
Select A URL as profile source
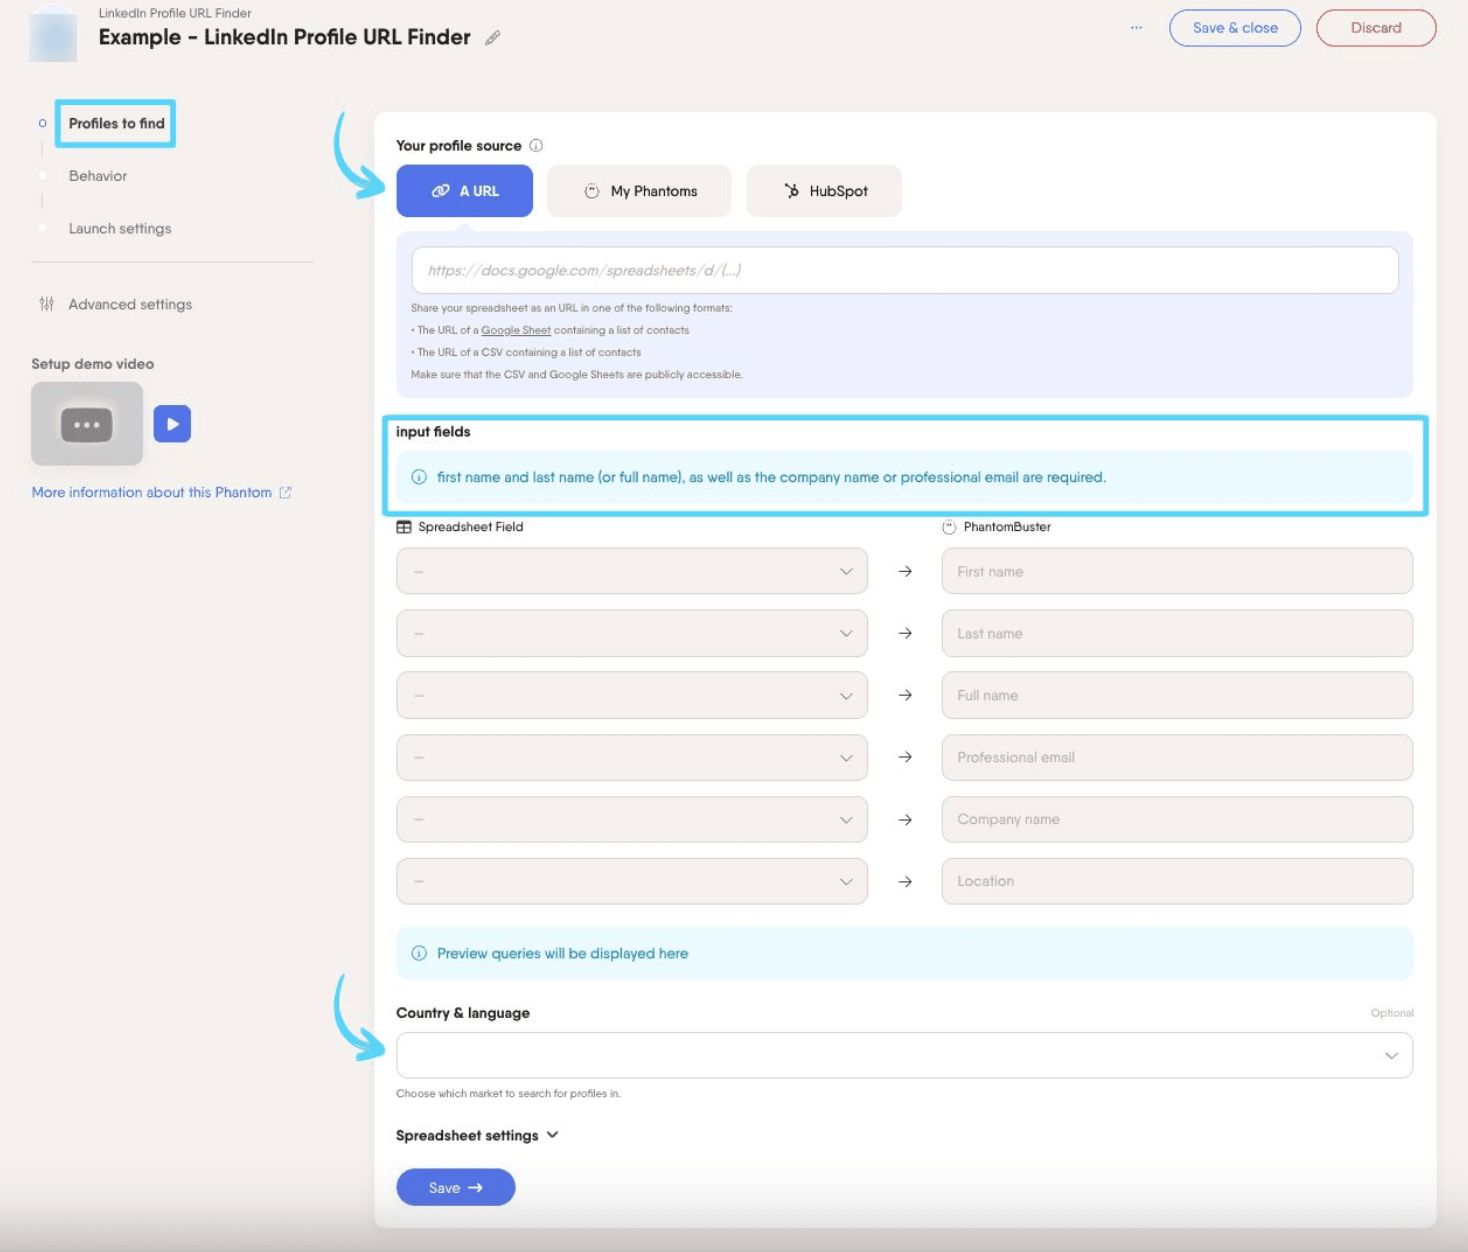click(464, 191)
